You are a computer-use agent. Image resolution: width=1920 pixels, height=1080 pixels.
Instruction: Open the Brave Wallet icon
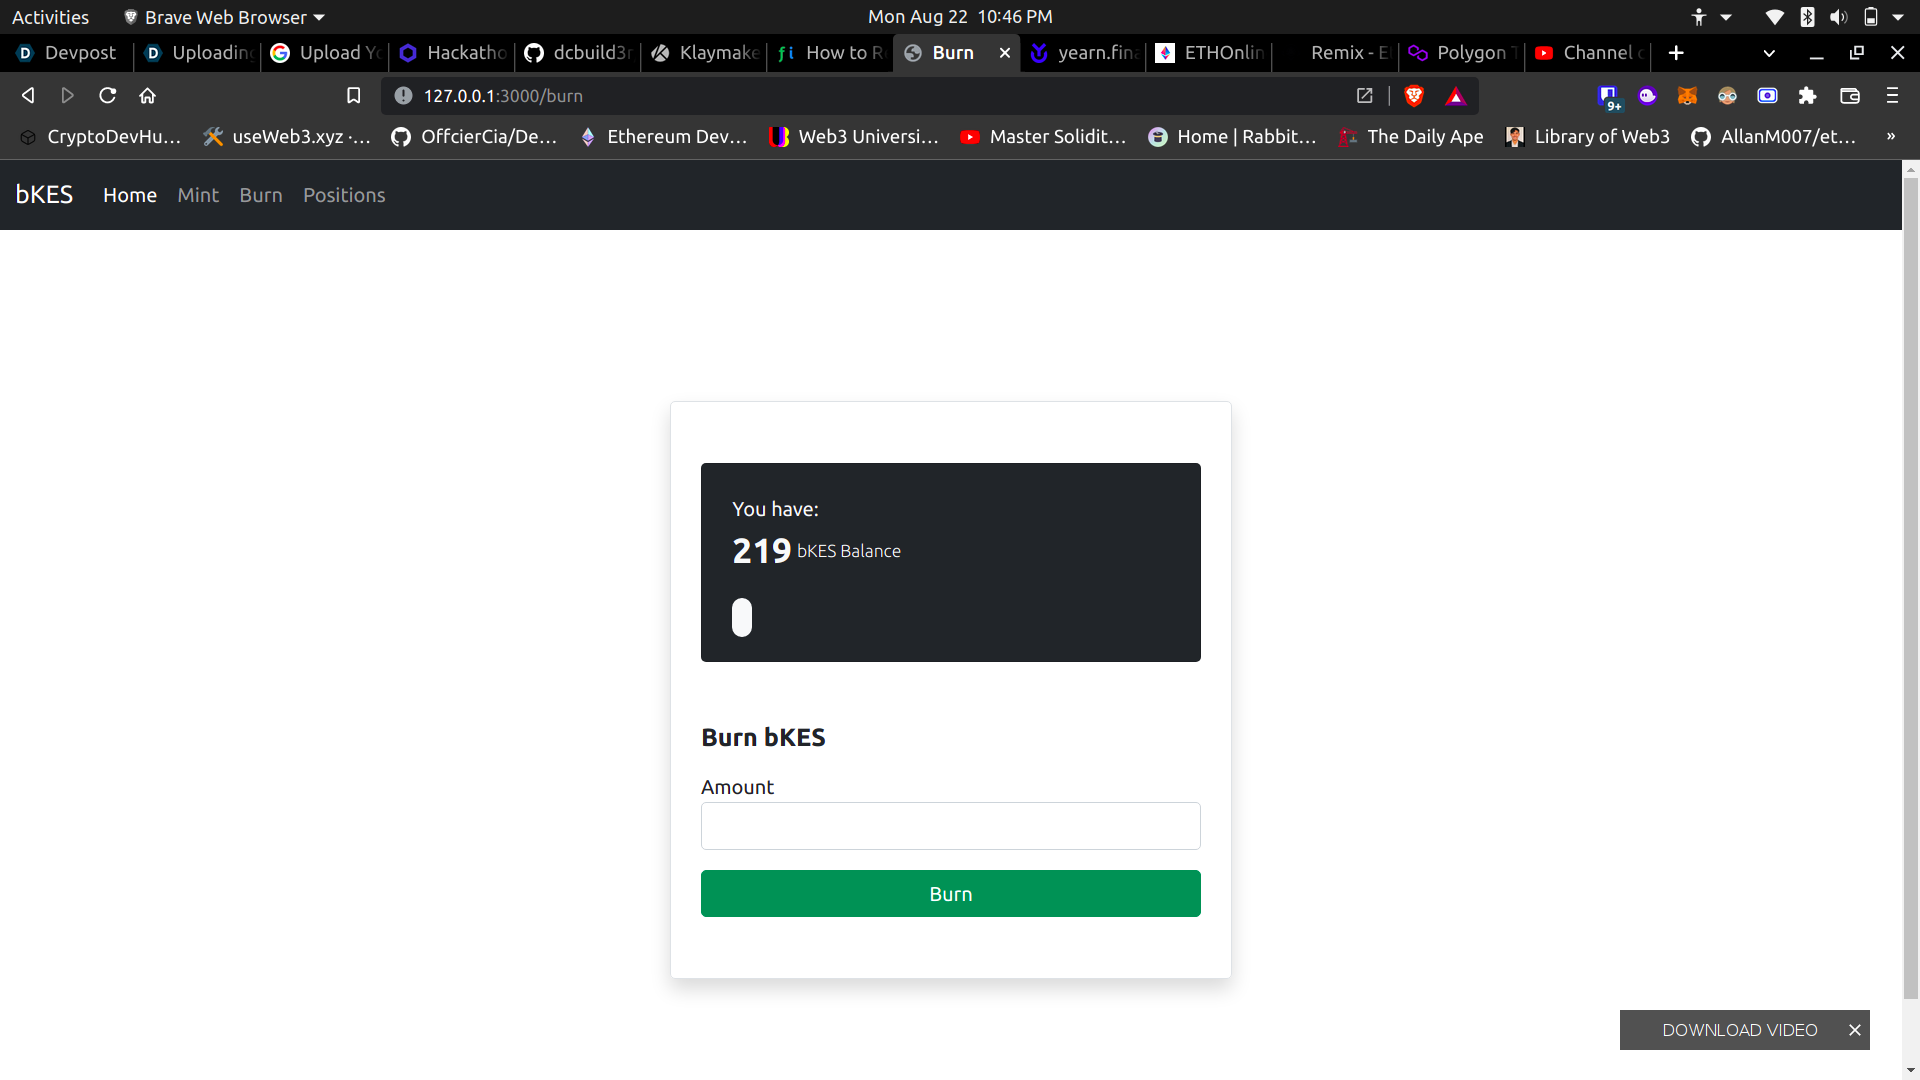pos(1849,96)
